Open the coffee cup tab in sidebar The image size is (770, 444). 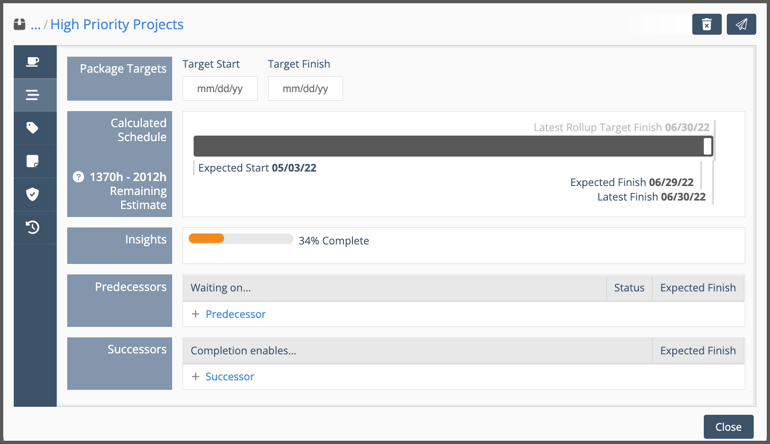click(33, 62)
